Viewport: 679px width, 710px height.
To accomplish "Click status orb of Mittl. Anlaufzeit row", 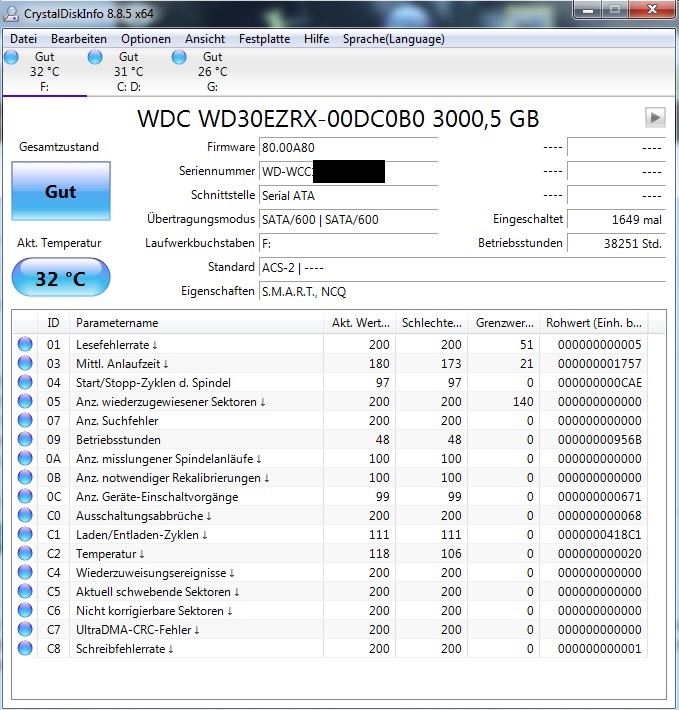I will tap(25, 363).
